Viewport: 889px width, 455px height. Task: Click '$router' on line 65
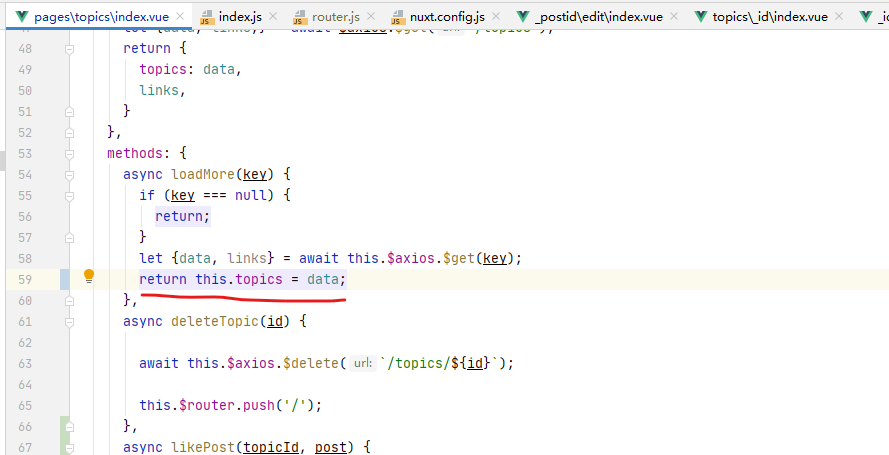tap(207, 405)
